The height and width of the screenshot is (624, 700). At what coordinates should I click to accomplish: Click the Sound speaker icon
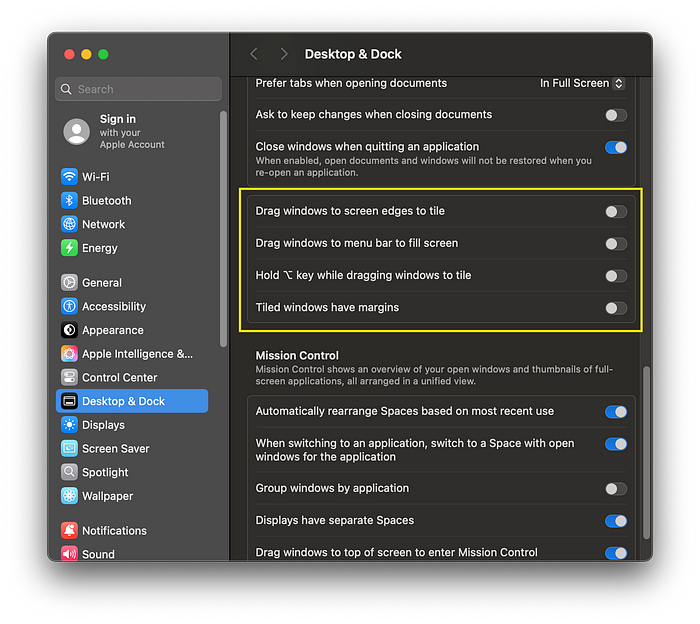[69, 554]
